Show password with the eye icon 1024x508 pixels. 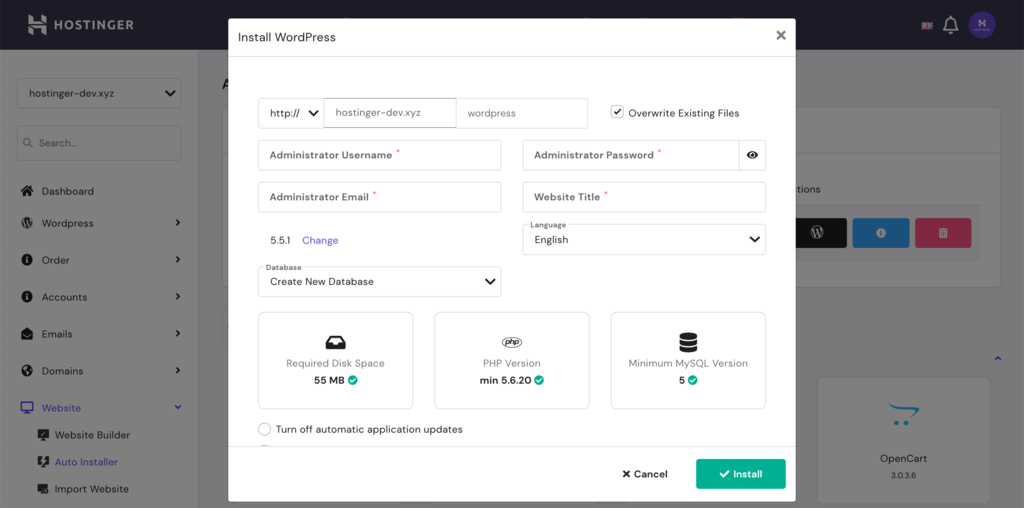pos(752,156)
